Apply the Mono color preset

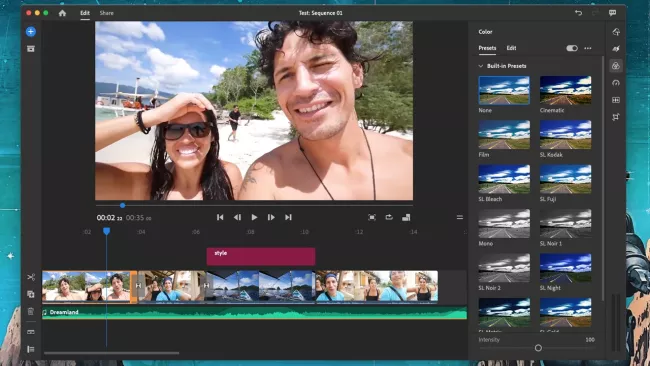tap(504, 223)
